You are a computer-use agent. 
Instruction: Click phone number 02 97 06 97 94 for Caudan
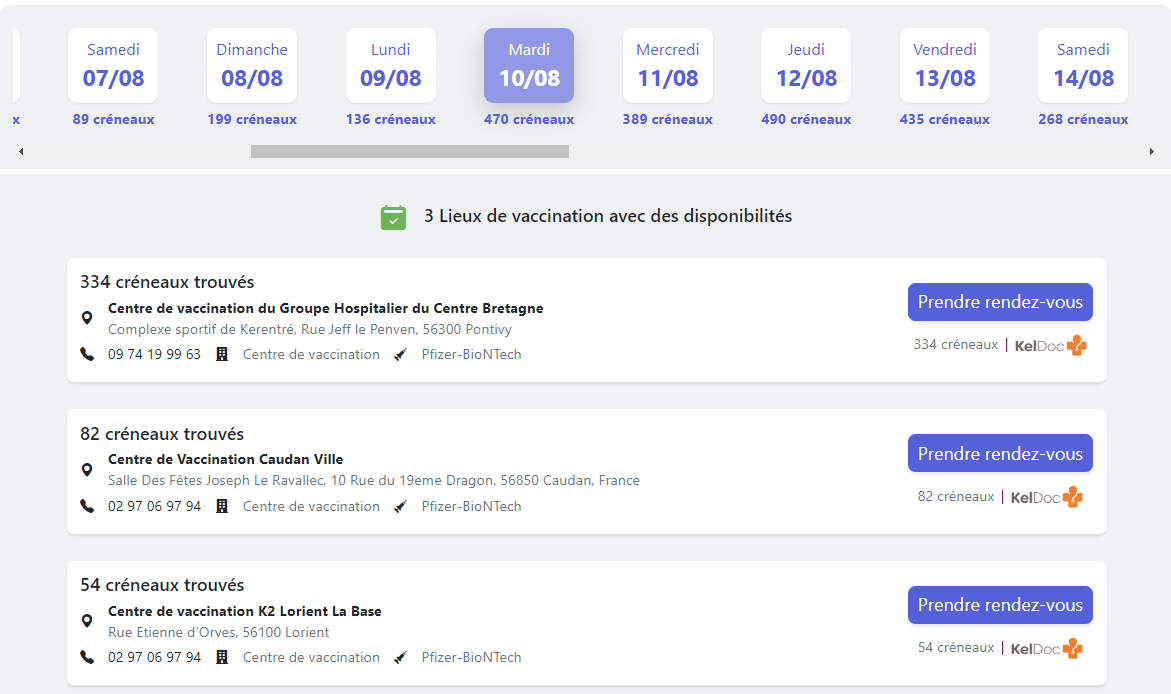(x=155, y=506)
